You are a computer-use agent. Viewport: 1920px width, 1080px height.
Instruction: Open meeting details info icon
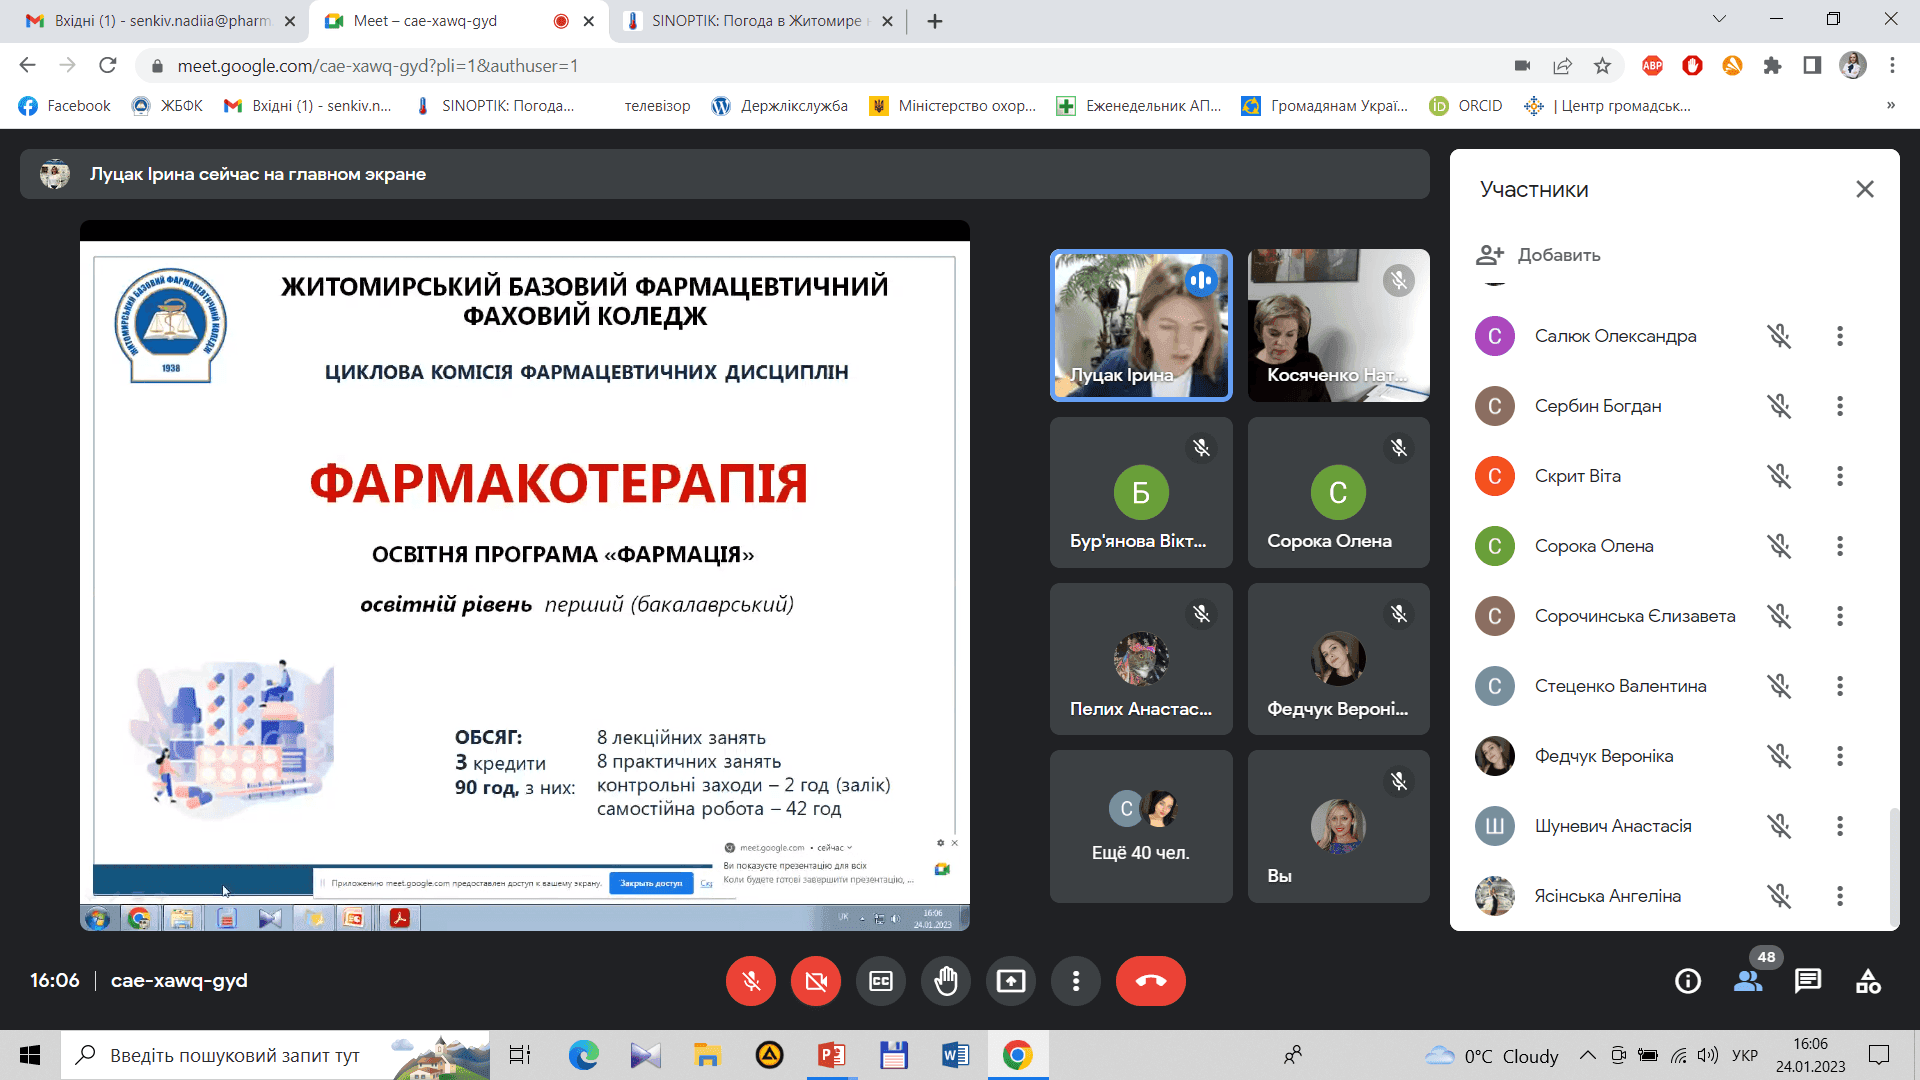(1688, 981)
